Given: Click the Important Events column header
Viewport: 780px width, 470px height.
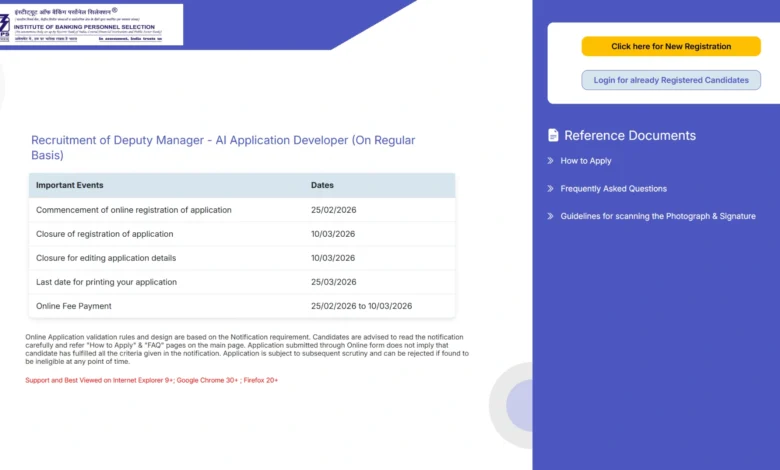Looking at the screenshot, I should click(70, 185).
